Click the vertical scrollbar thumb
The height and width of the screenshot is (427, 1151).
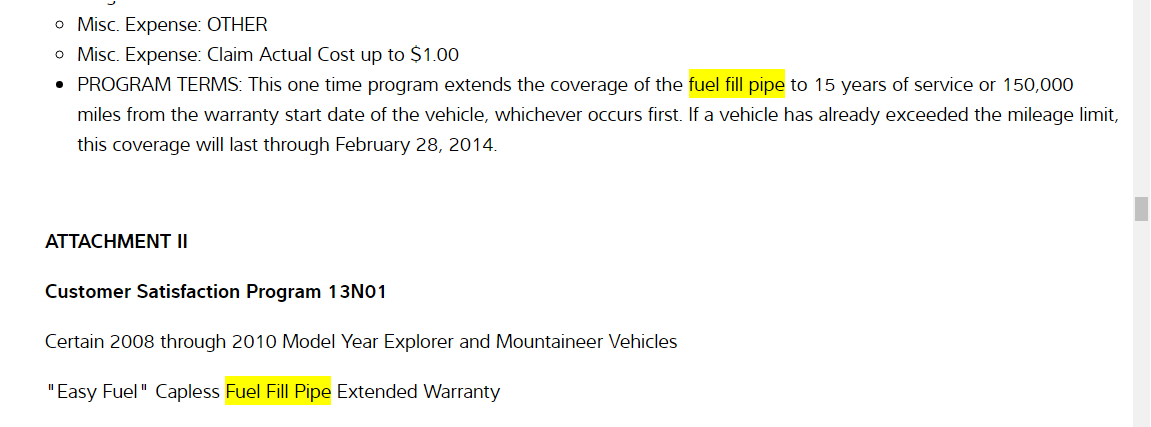pos(1141,209)
